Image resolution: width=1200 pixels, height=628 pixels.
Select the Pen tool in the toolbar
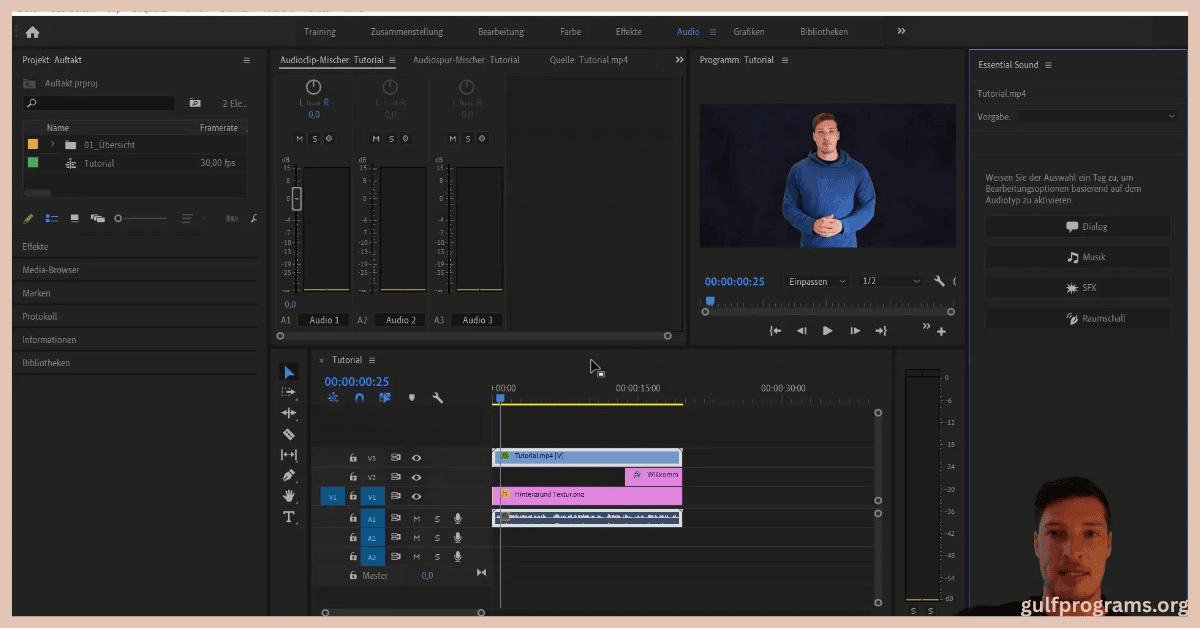[289, 475]
